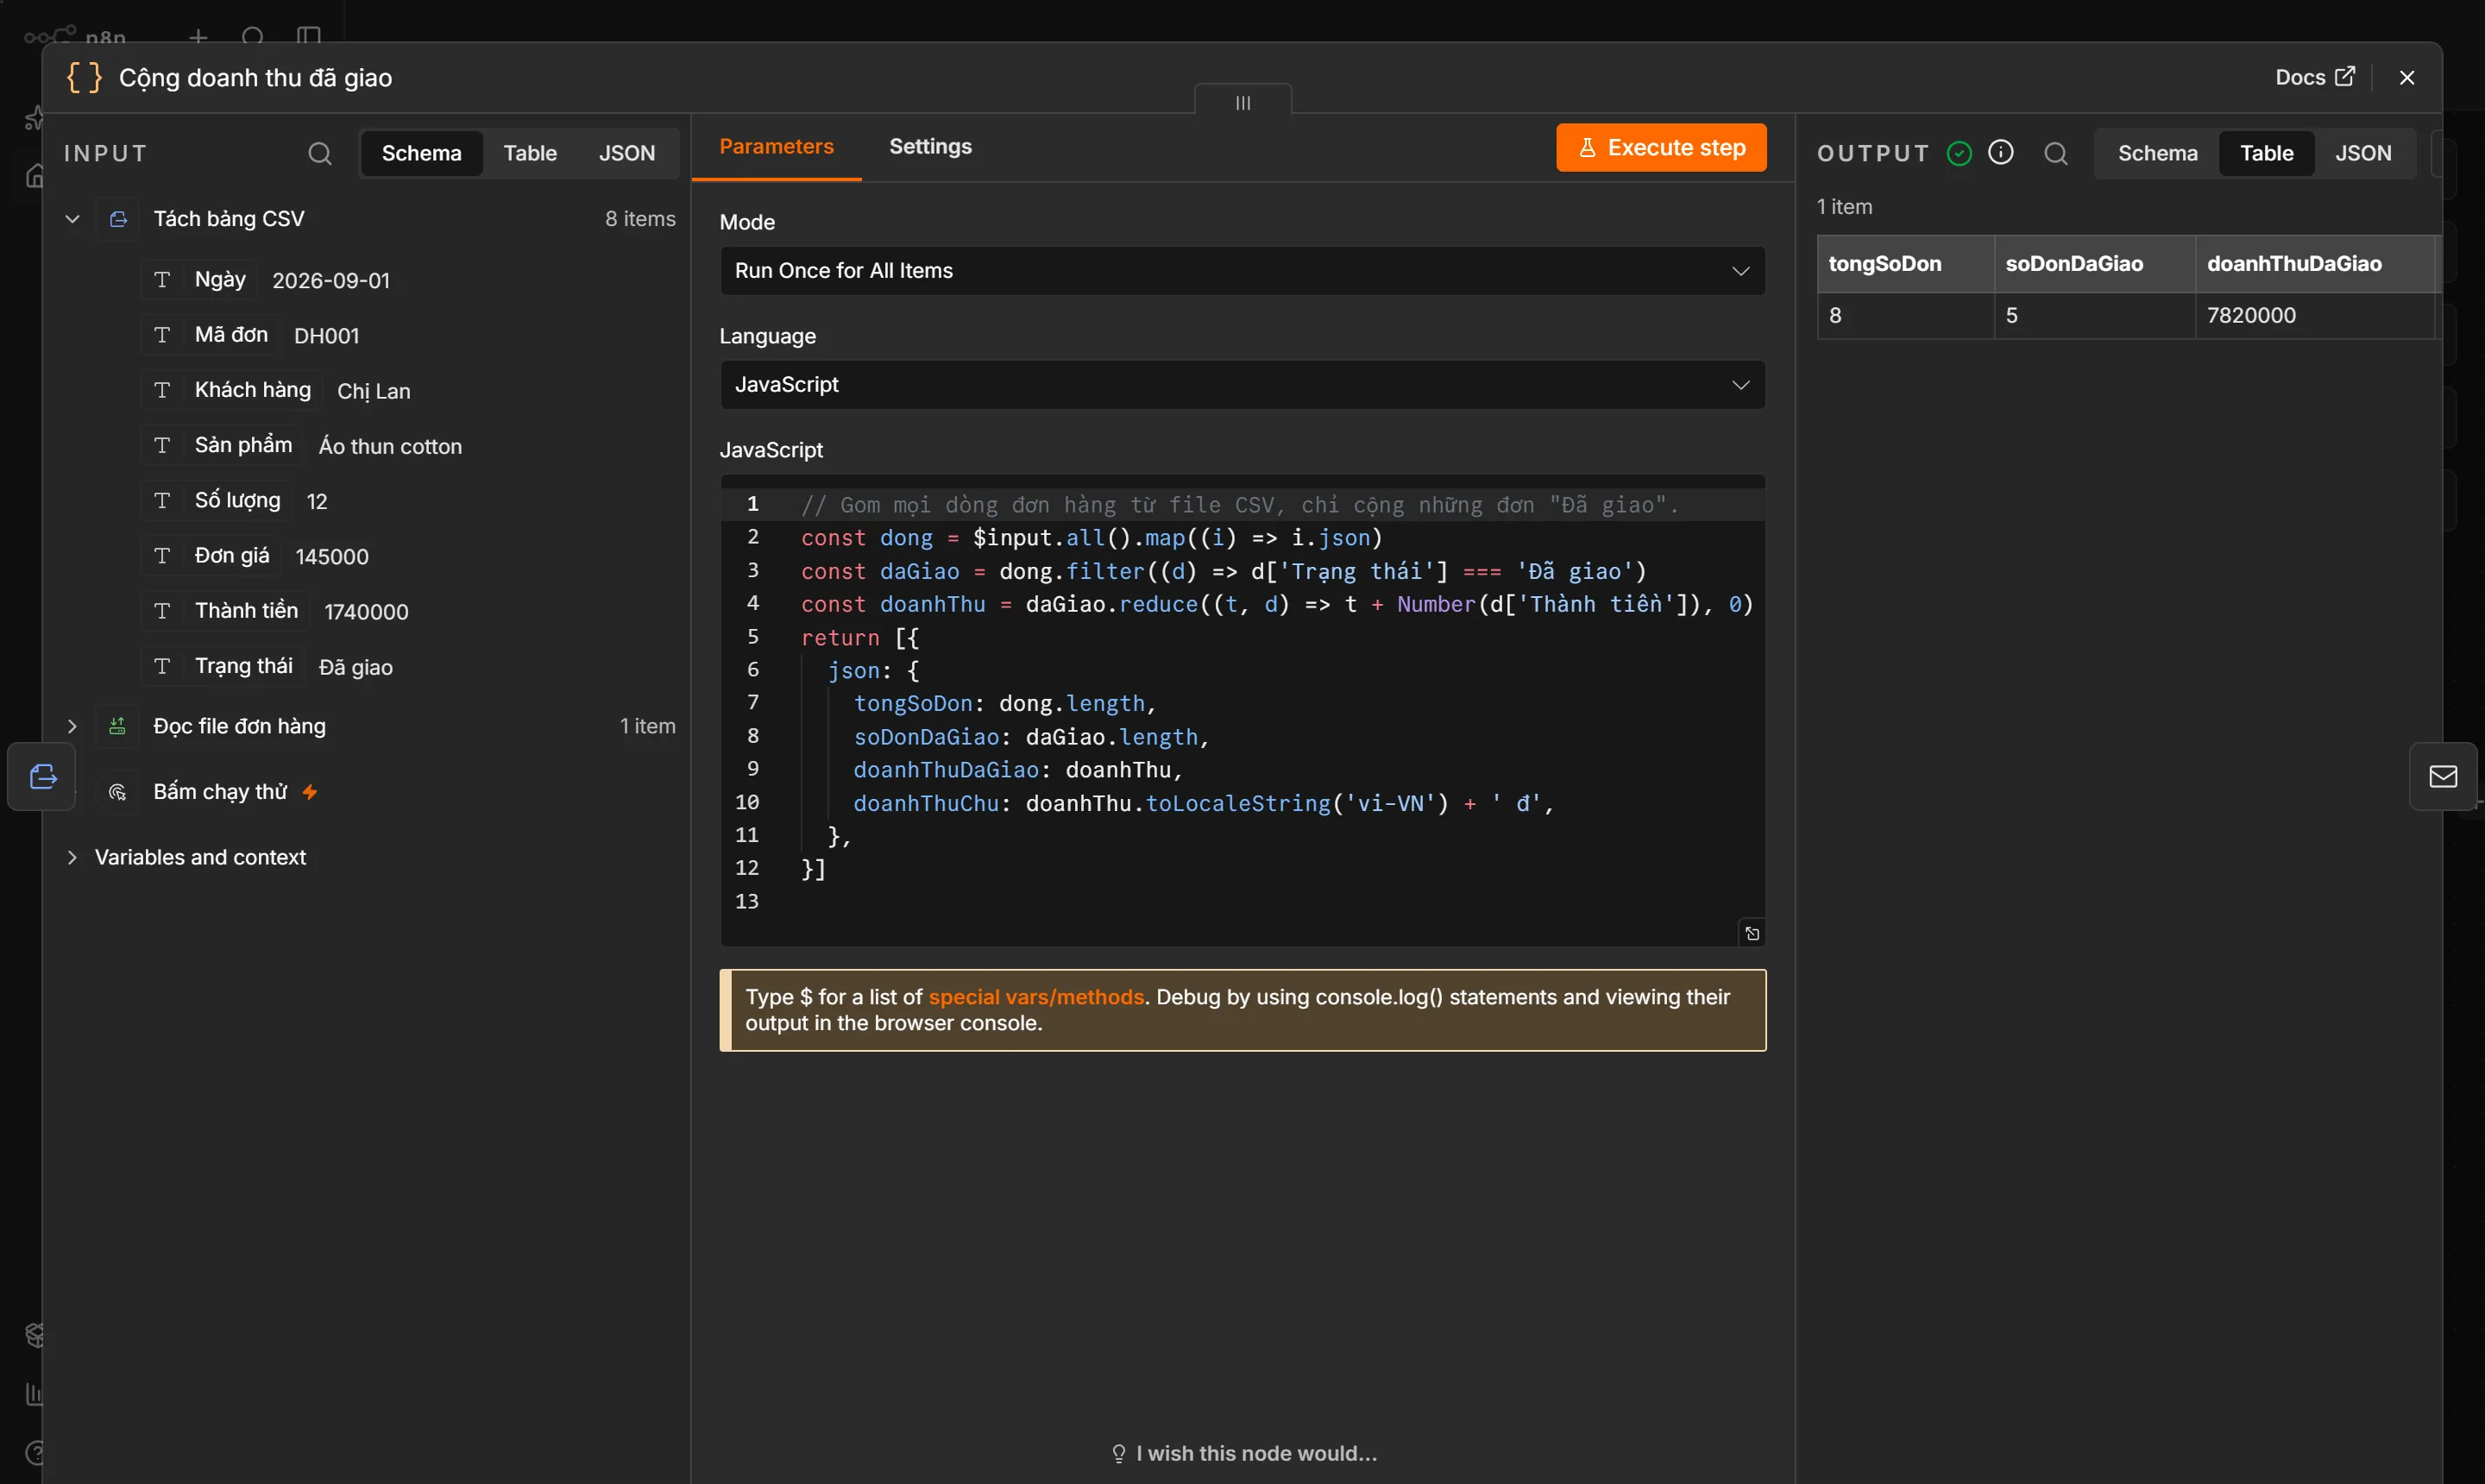This screenshot has height=1484, width=2485.
Task: Click the text type icon beside Trạng thái
Action: [x=162, y=667]
